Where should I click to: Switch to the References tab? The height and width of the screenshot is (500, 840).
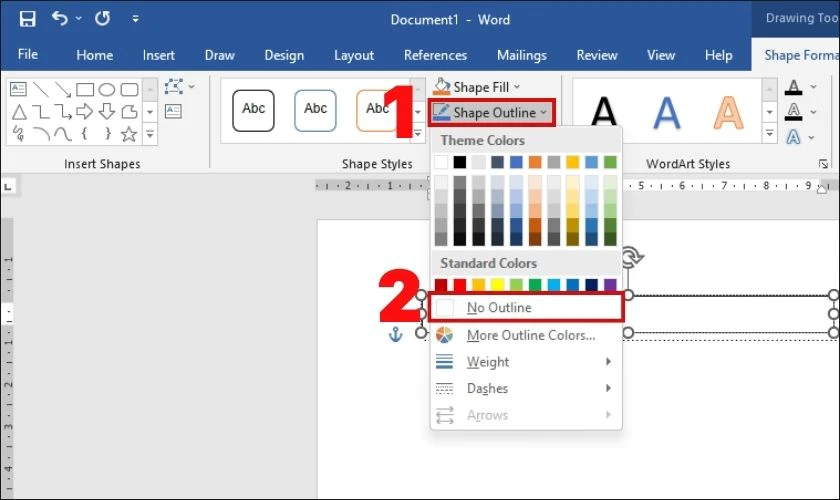click(435, 55)
